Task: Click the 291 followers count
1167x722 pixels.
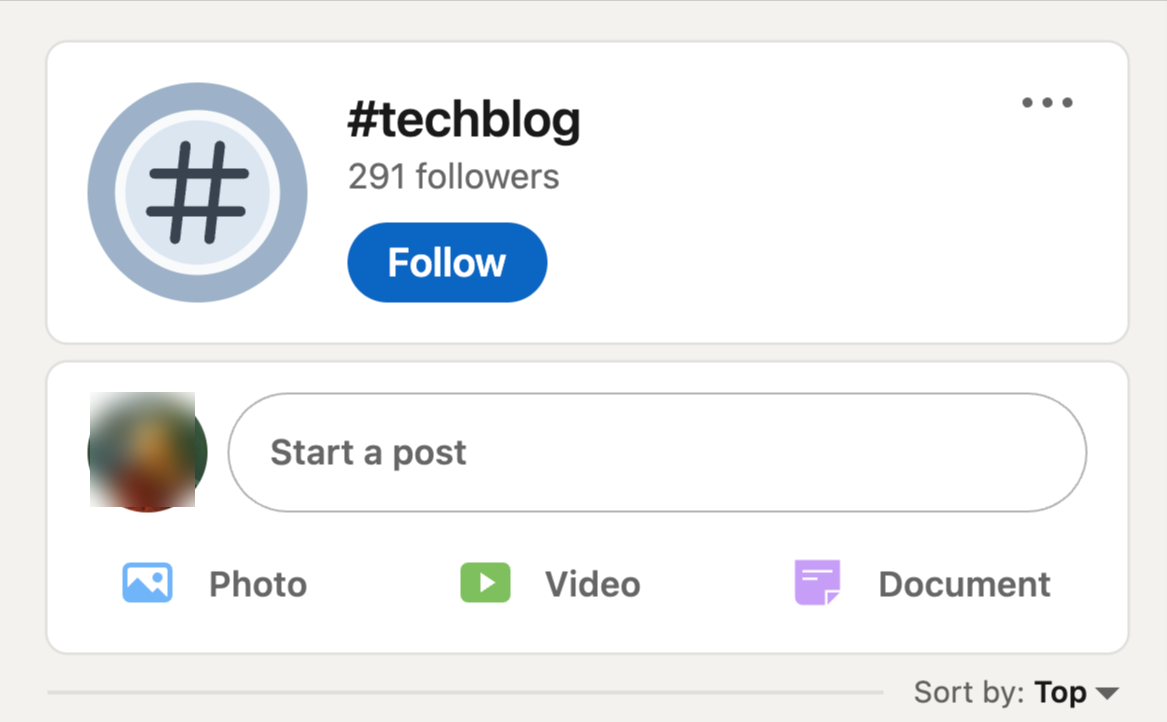Action: click(453, 177)
